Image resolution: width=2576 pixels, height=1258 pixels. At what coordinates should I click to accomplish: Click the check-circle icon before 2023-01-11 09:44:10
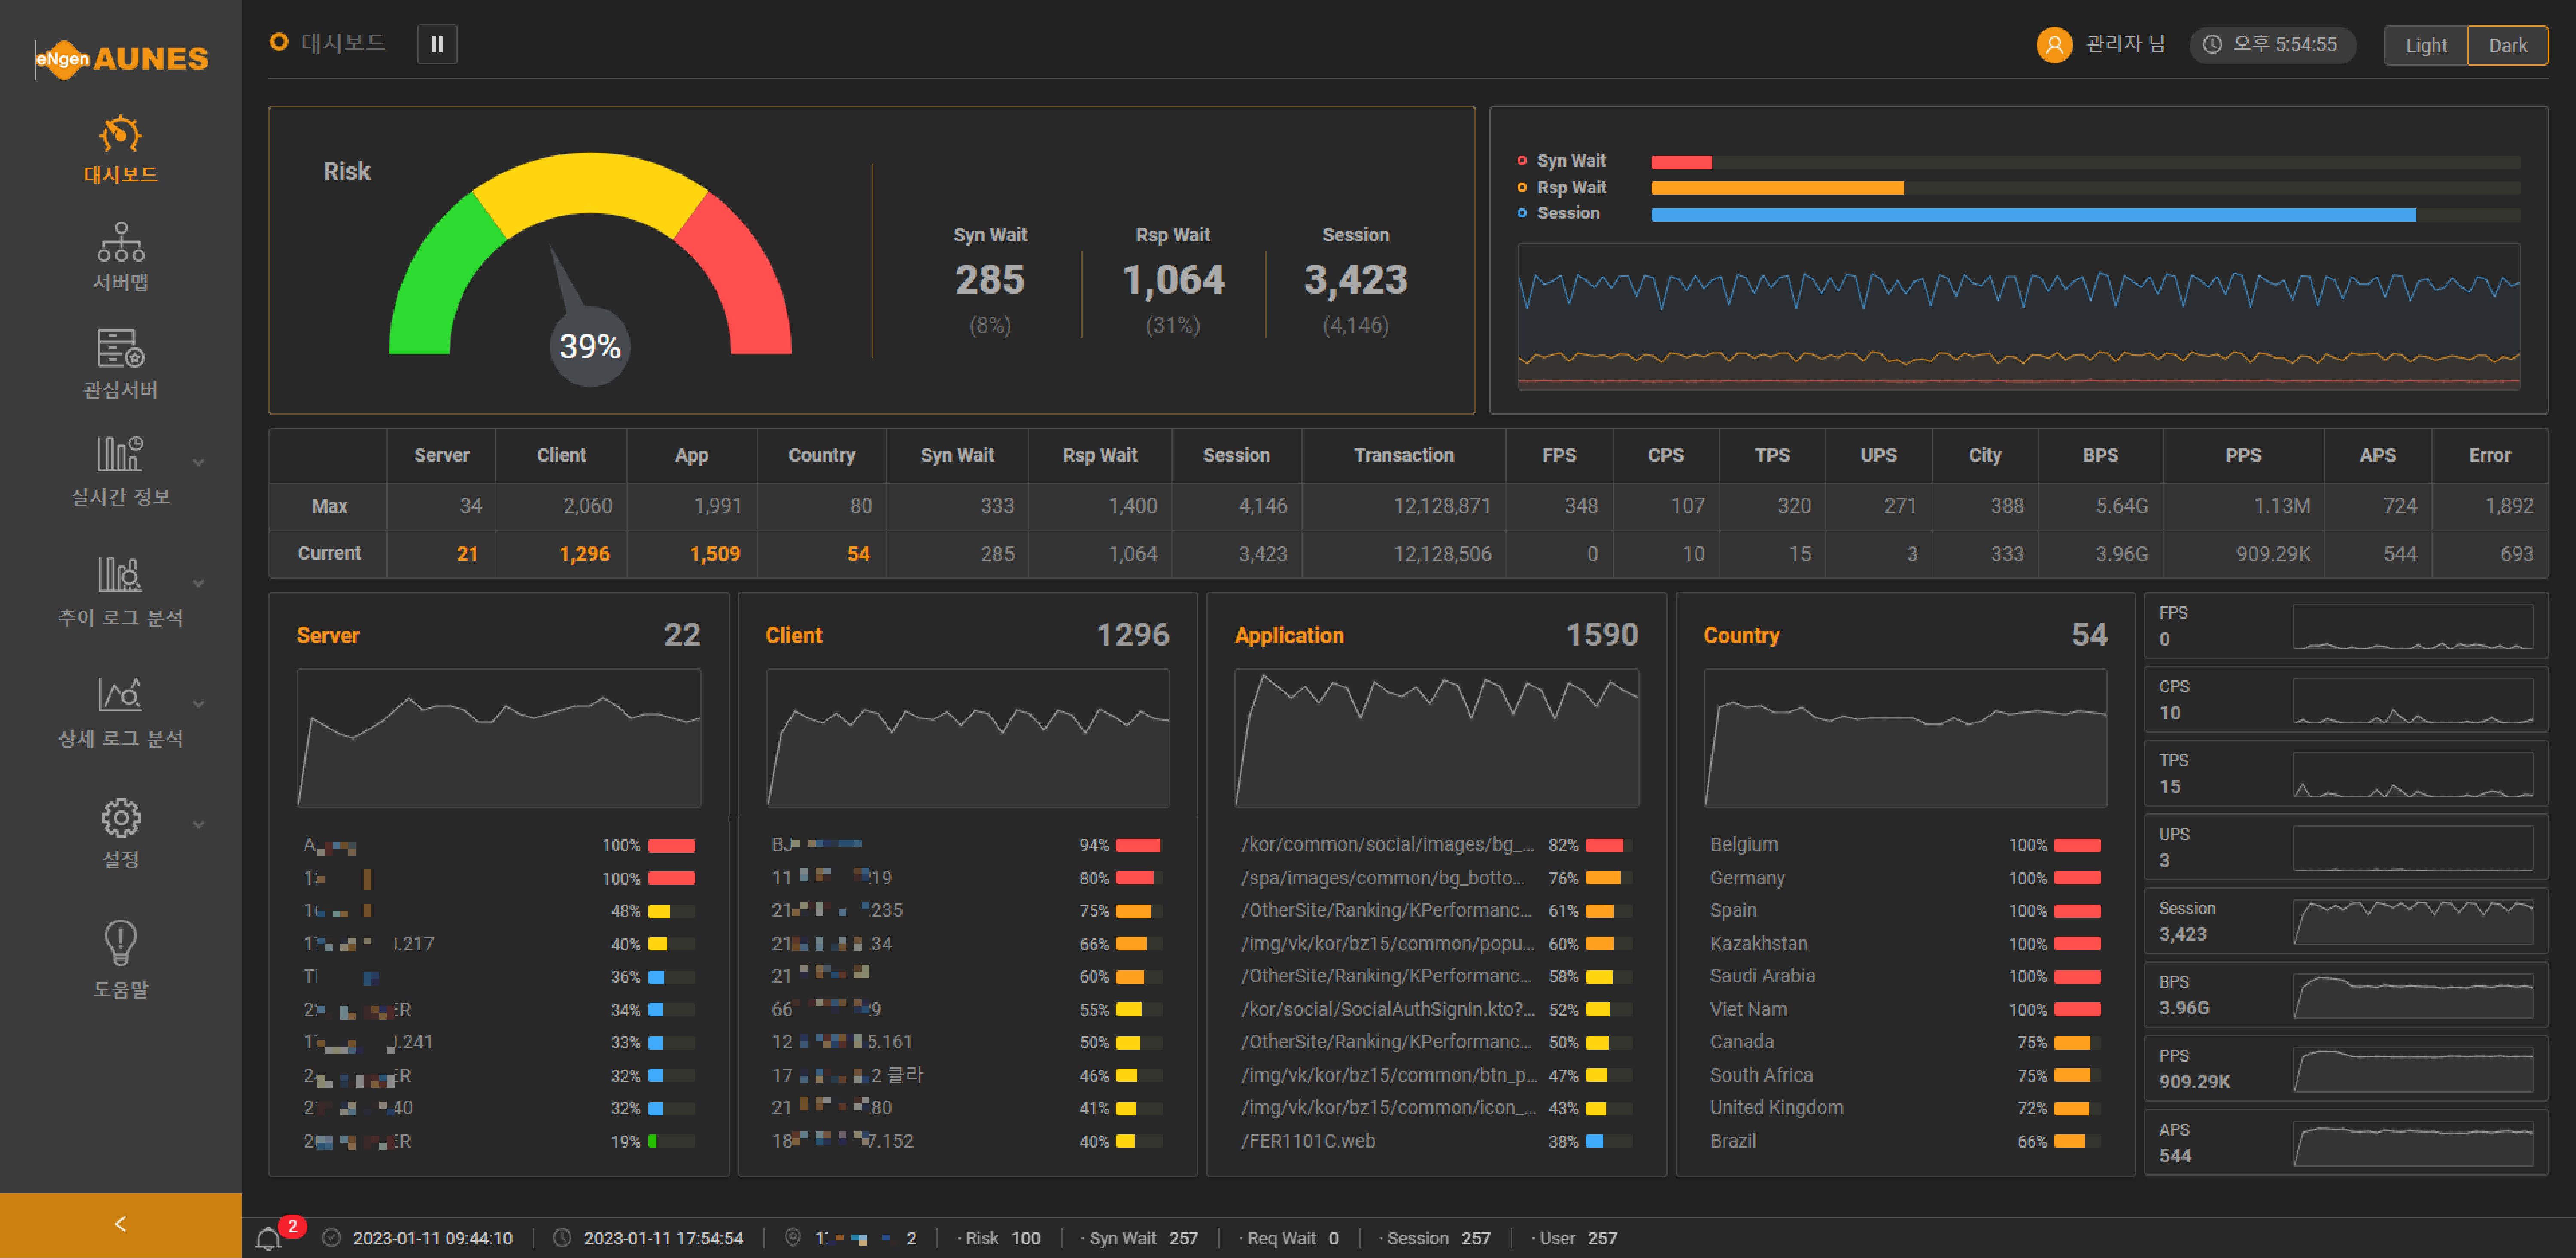pos(331,1238)
